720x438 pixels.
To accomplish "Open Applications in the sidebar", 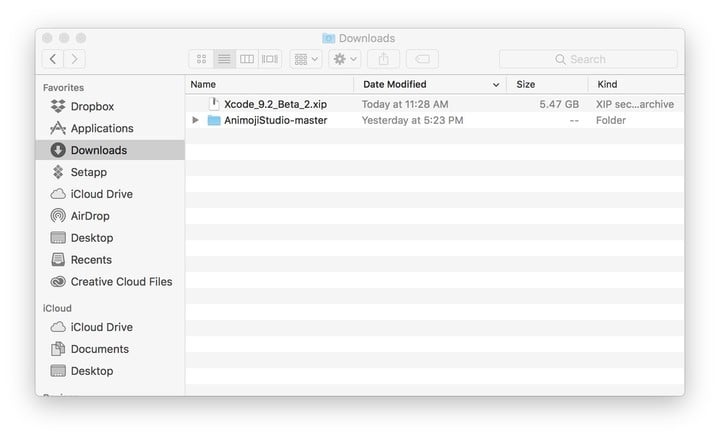I will pyautogui.click(x=110, y=129).
